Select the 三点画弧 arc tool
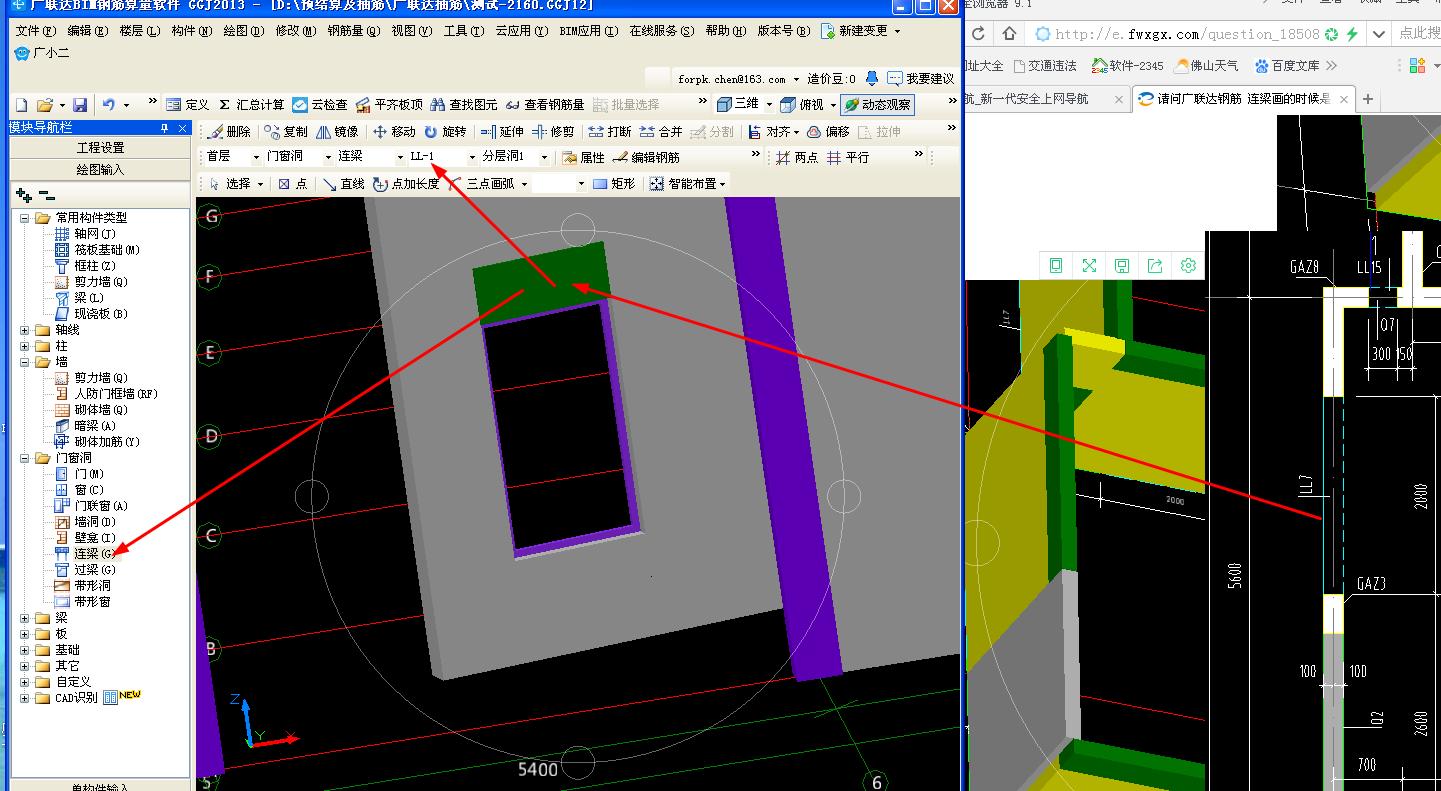This screenshot has height=791, width=1441. (481, 184)
